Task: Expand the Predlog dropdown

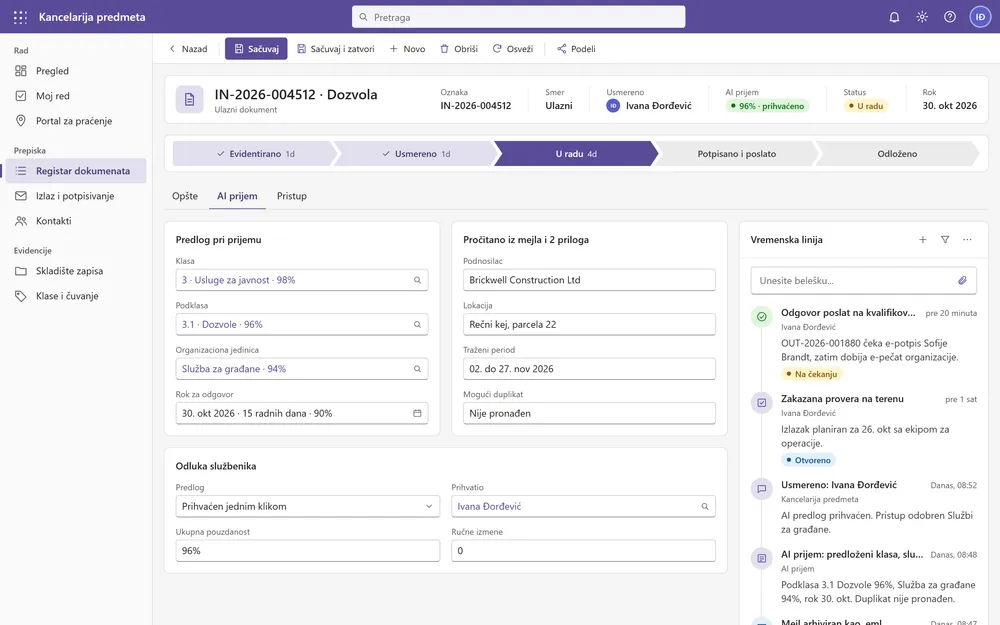Action: (307, 506)
